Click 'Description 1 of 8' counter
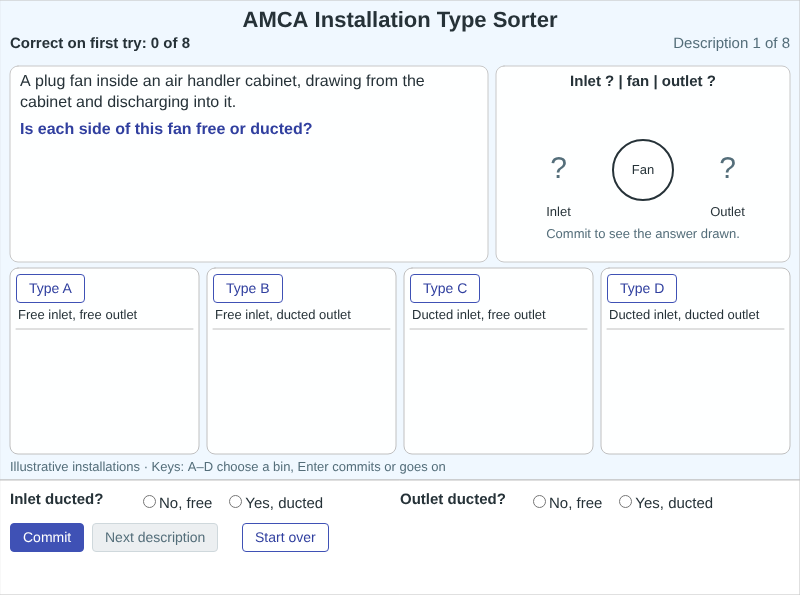This screenshot has width=800, height=597. tap(732, 43)
